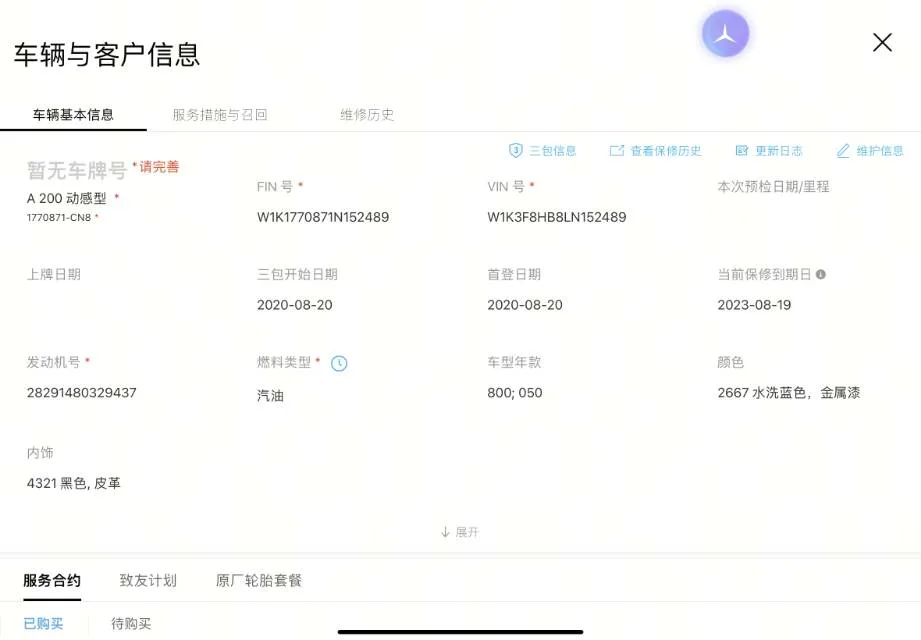
Task: Switch to 服务措施与召回 tab
Action: tap(220, 114)
